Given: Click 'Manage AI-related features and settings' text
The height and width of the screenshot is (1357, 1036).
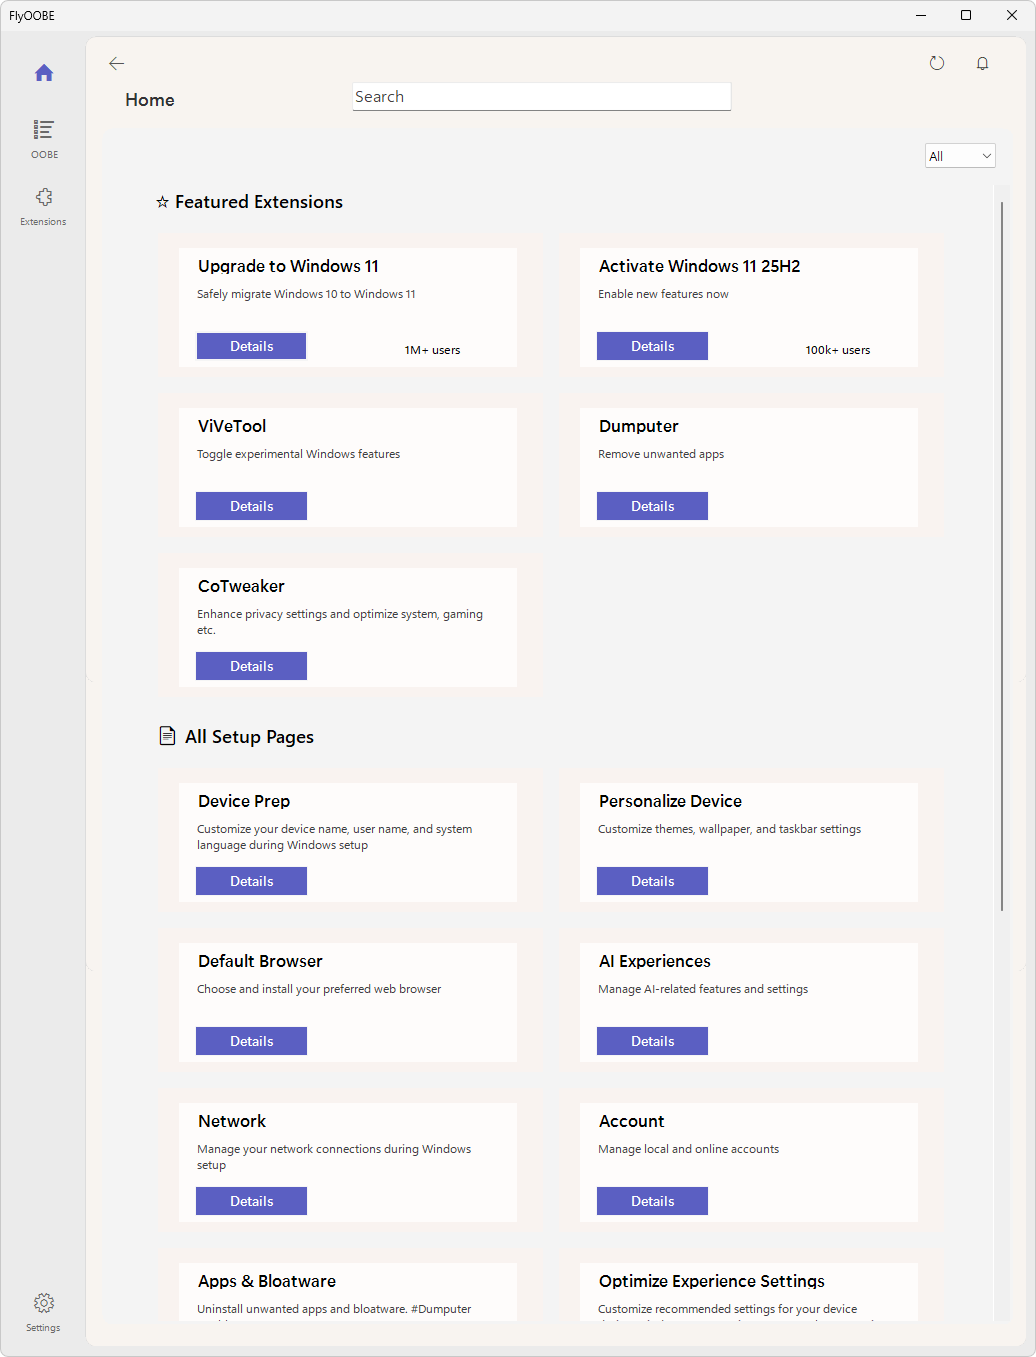Looking at the screenshot, I should (703, 989).
